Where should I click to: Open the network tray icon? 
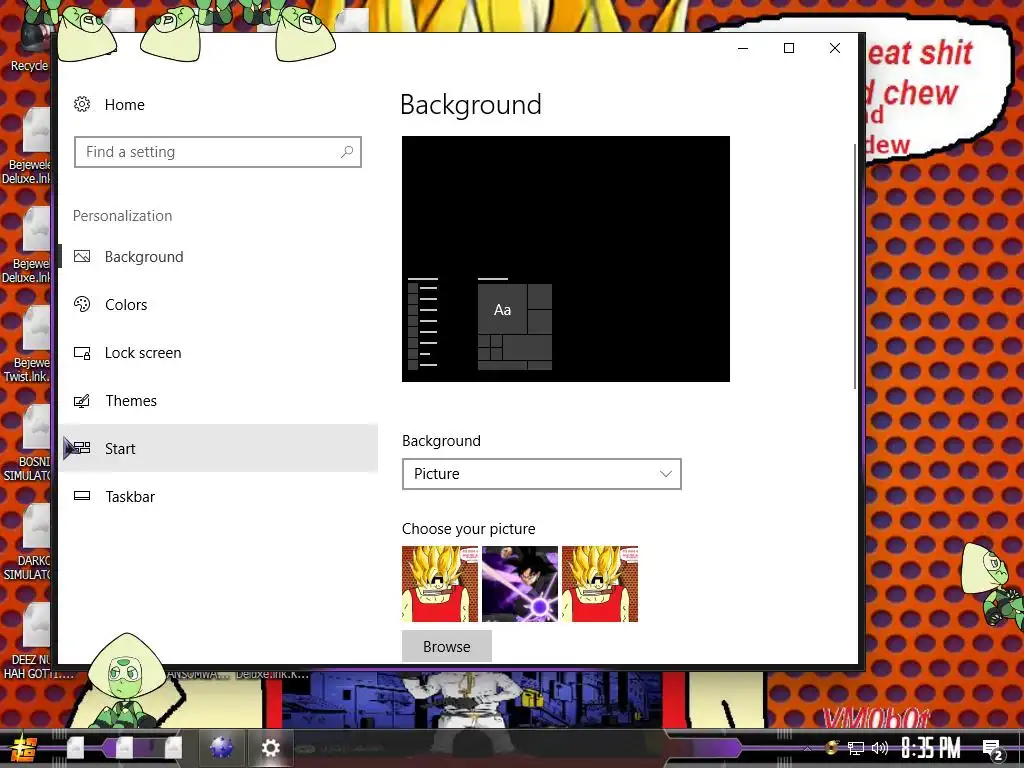pos(856,748)
